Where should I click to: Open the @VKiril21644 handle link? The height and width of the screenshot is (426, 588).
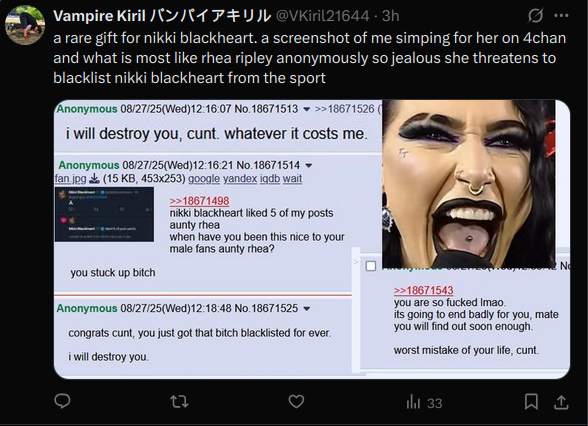[x=322, y=16]
